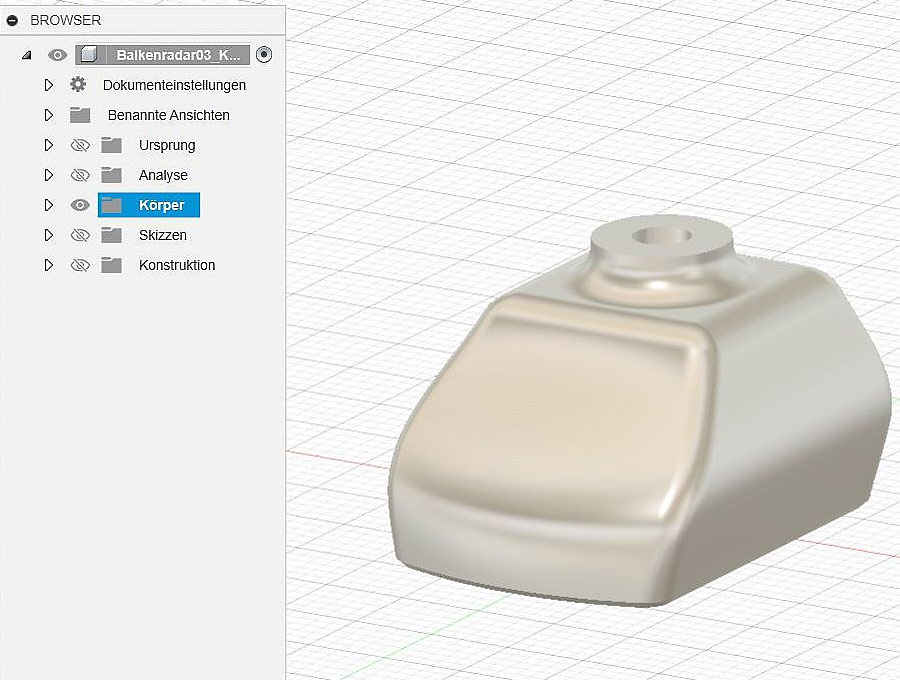Viewport: 900px width, 680px height.
Task: Expand the Ursprung folder
Action: [49, 145]
